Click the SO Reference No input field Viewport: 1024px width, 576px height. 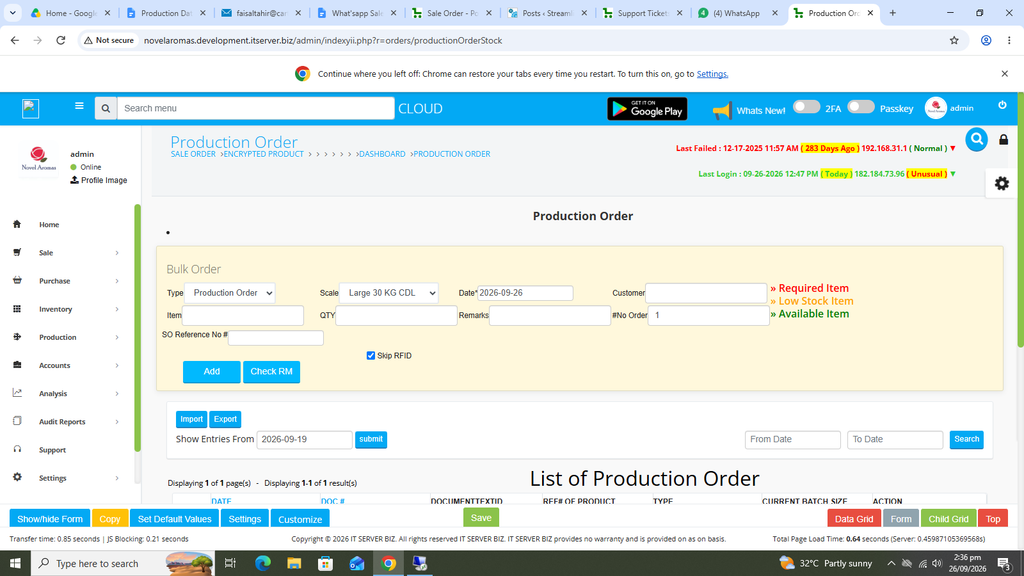coord(276,338)
